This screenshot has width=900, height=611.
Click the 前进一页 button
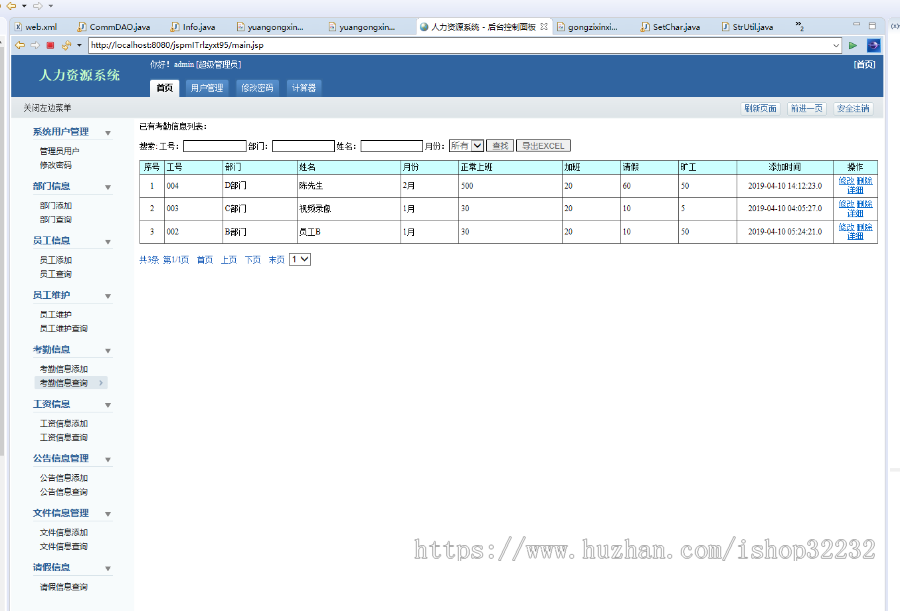pyautogui.click(x=806, y=108)
